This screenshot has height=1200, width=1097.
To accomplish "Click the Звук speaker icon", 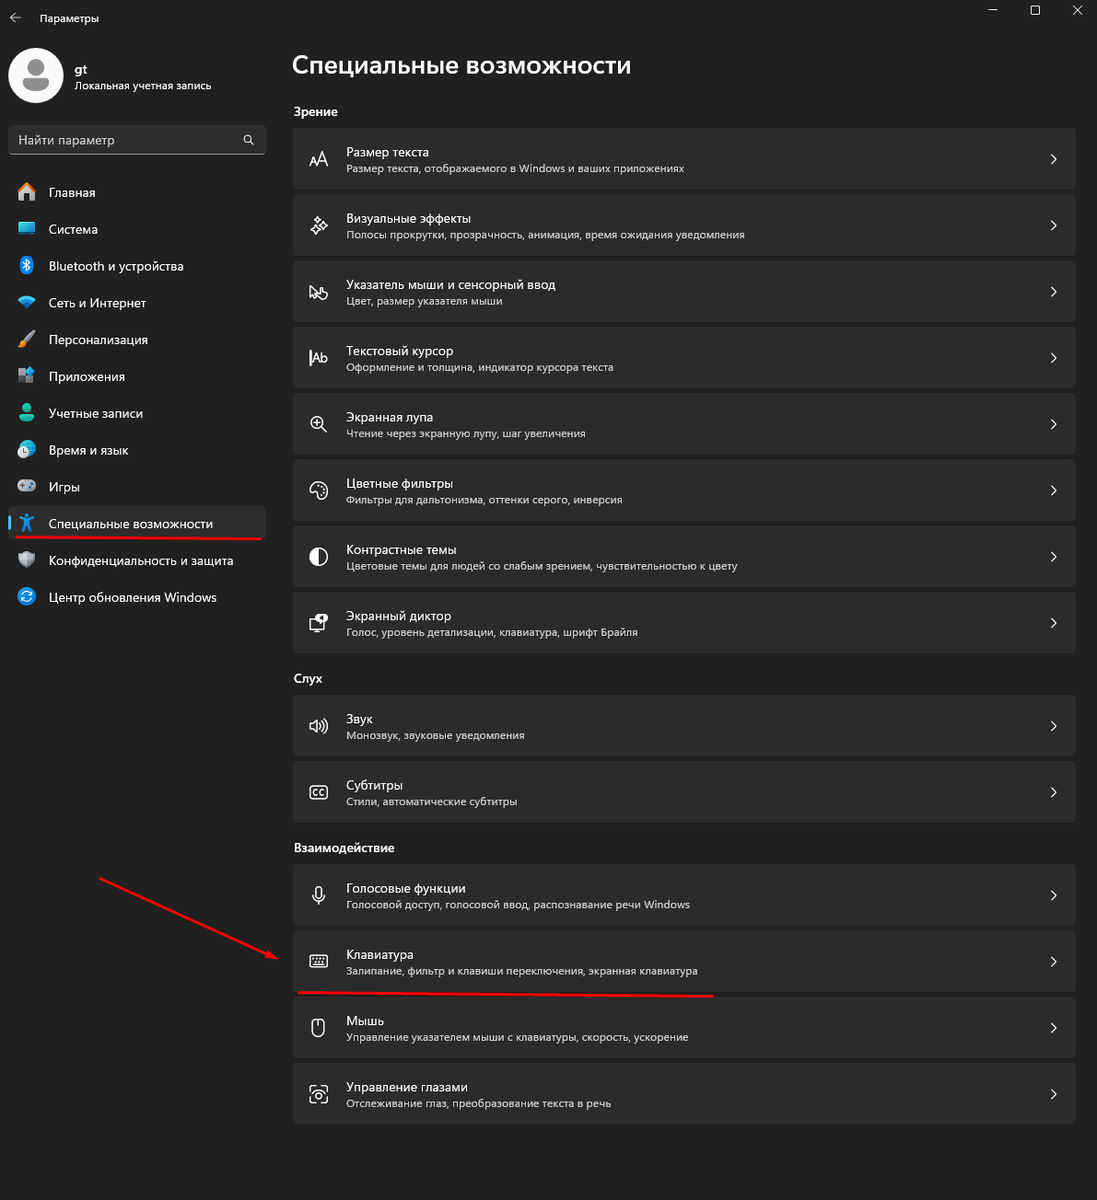I will tap(318, 726).
